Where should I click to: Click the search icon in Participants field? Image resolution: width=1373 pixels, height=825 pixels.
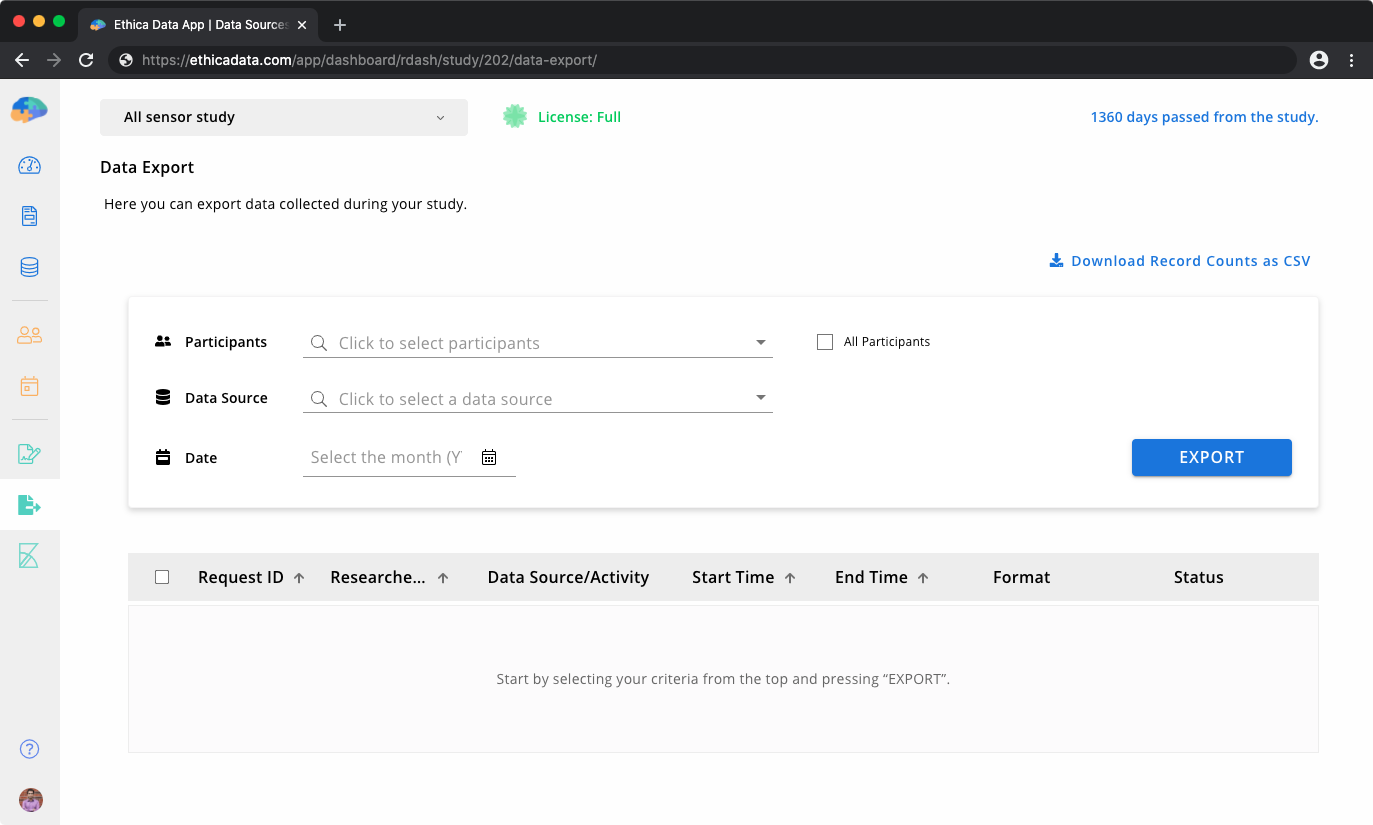tap(319, 343)
